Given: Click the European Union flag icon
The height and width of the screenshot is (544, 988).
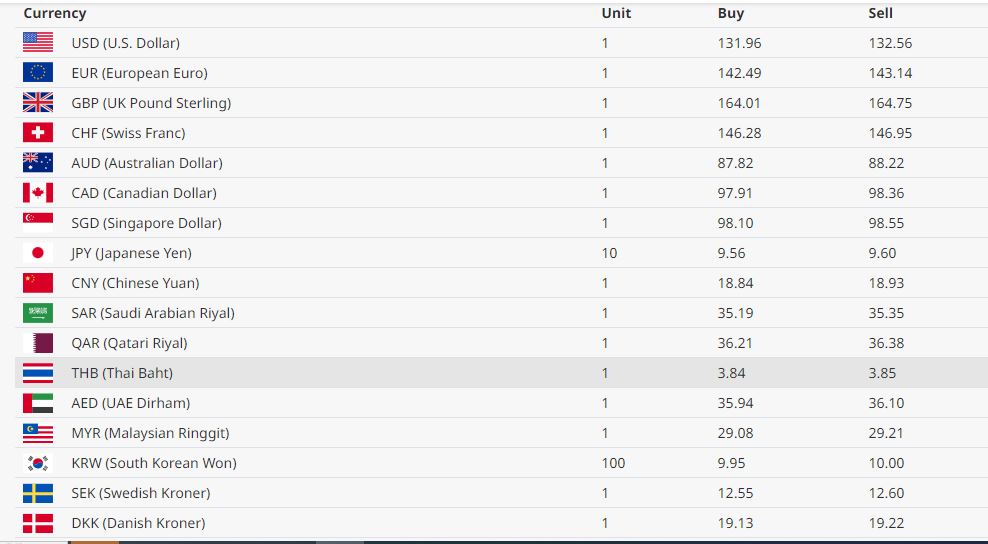Looking at the screenshot, I should (38, 73).
